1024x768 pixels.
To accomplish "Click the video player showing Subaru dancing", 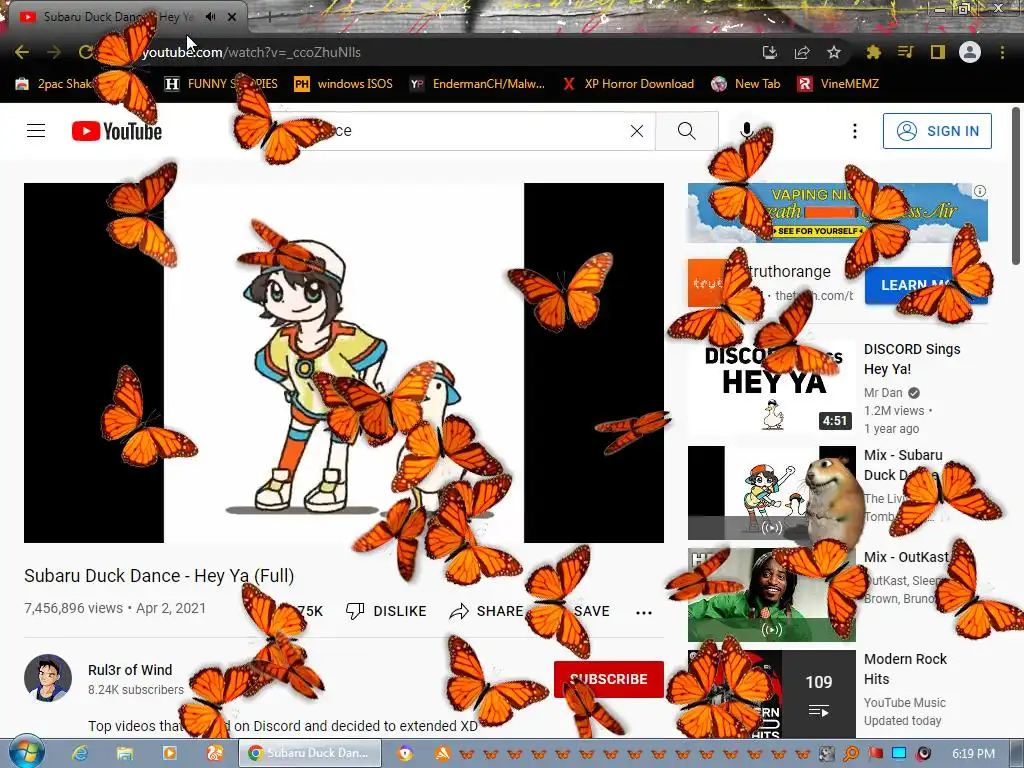I will coord(344,362).
